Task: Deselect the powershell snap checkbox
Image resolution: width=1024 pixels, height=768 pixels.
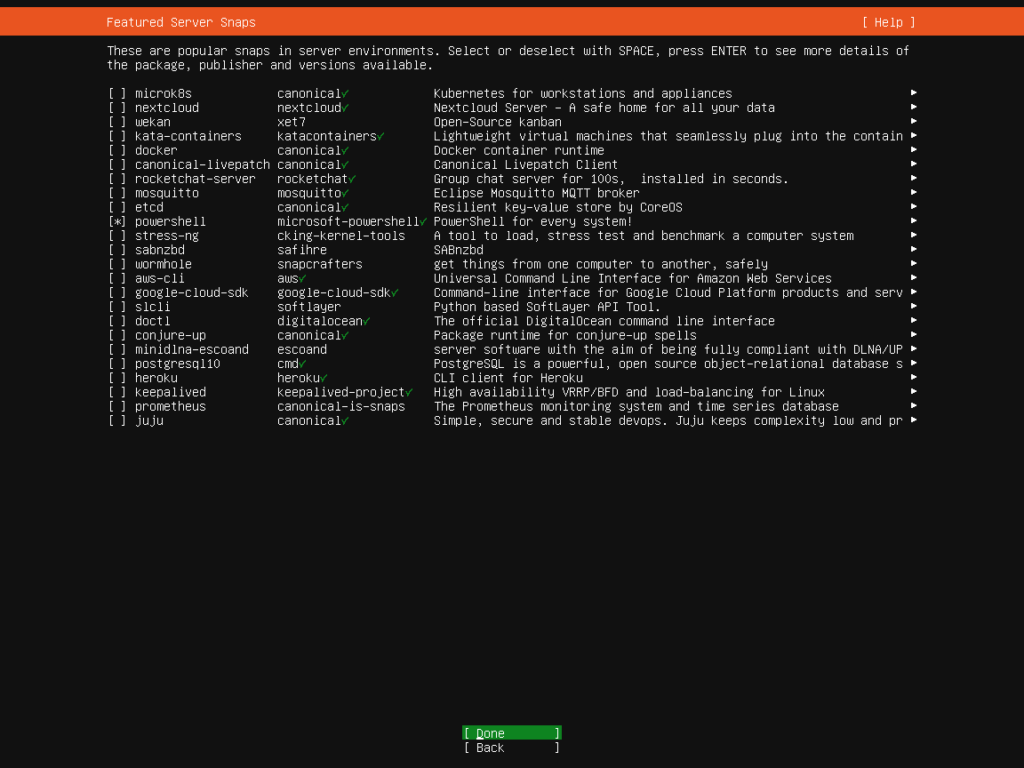Action: click(118, 221)
